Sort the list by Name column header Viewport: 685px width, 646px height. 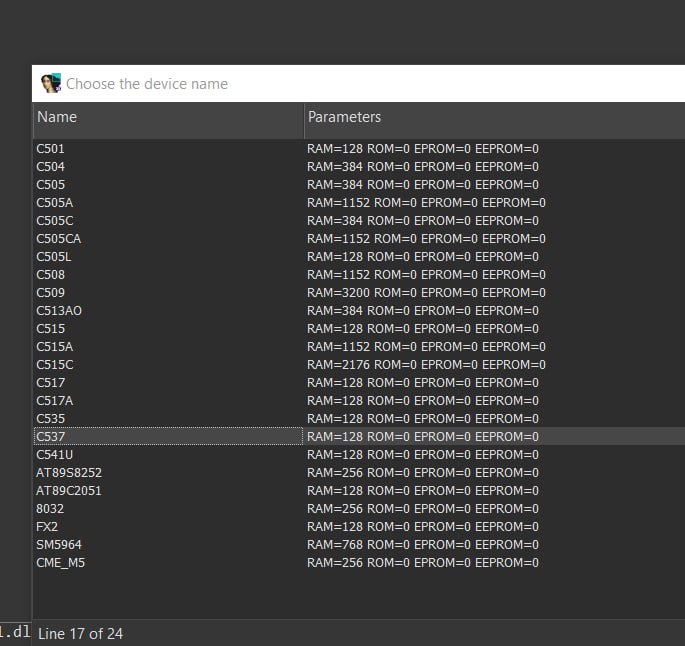pos(168,117)
